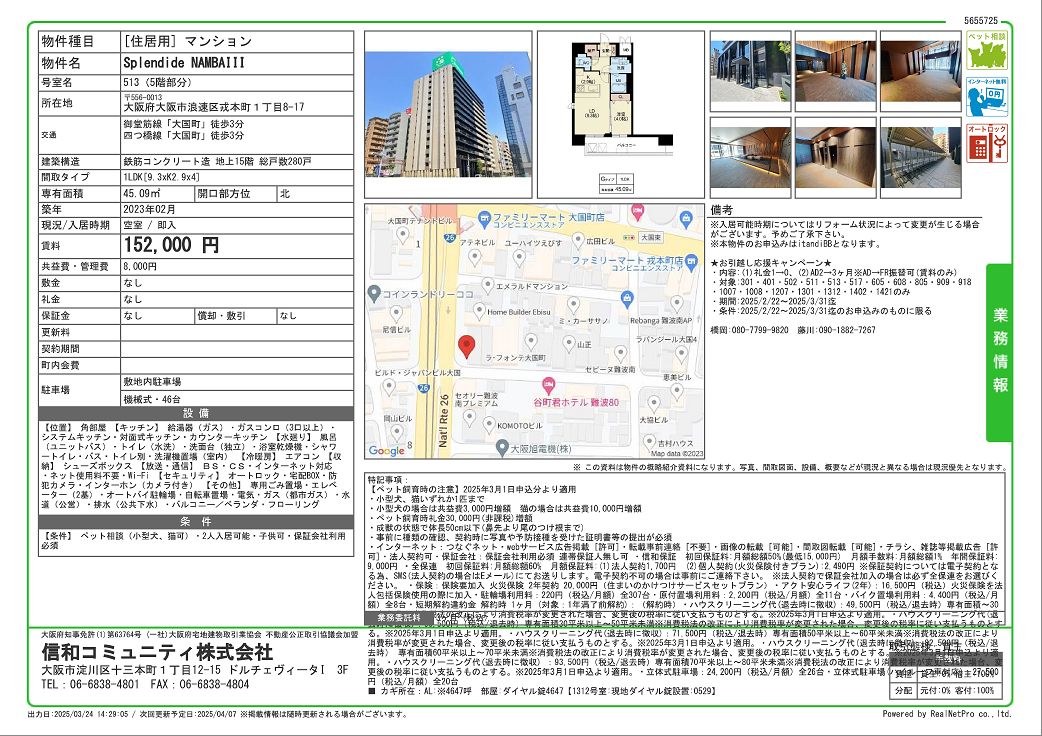1042x736 pixels.
Task: Click the 条件 section header
Action: [x=196, y=521]
